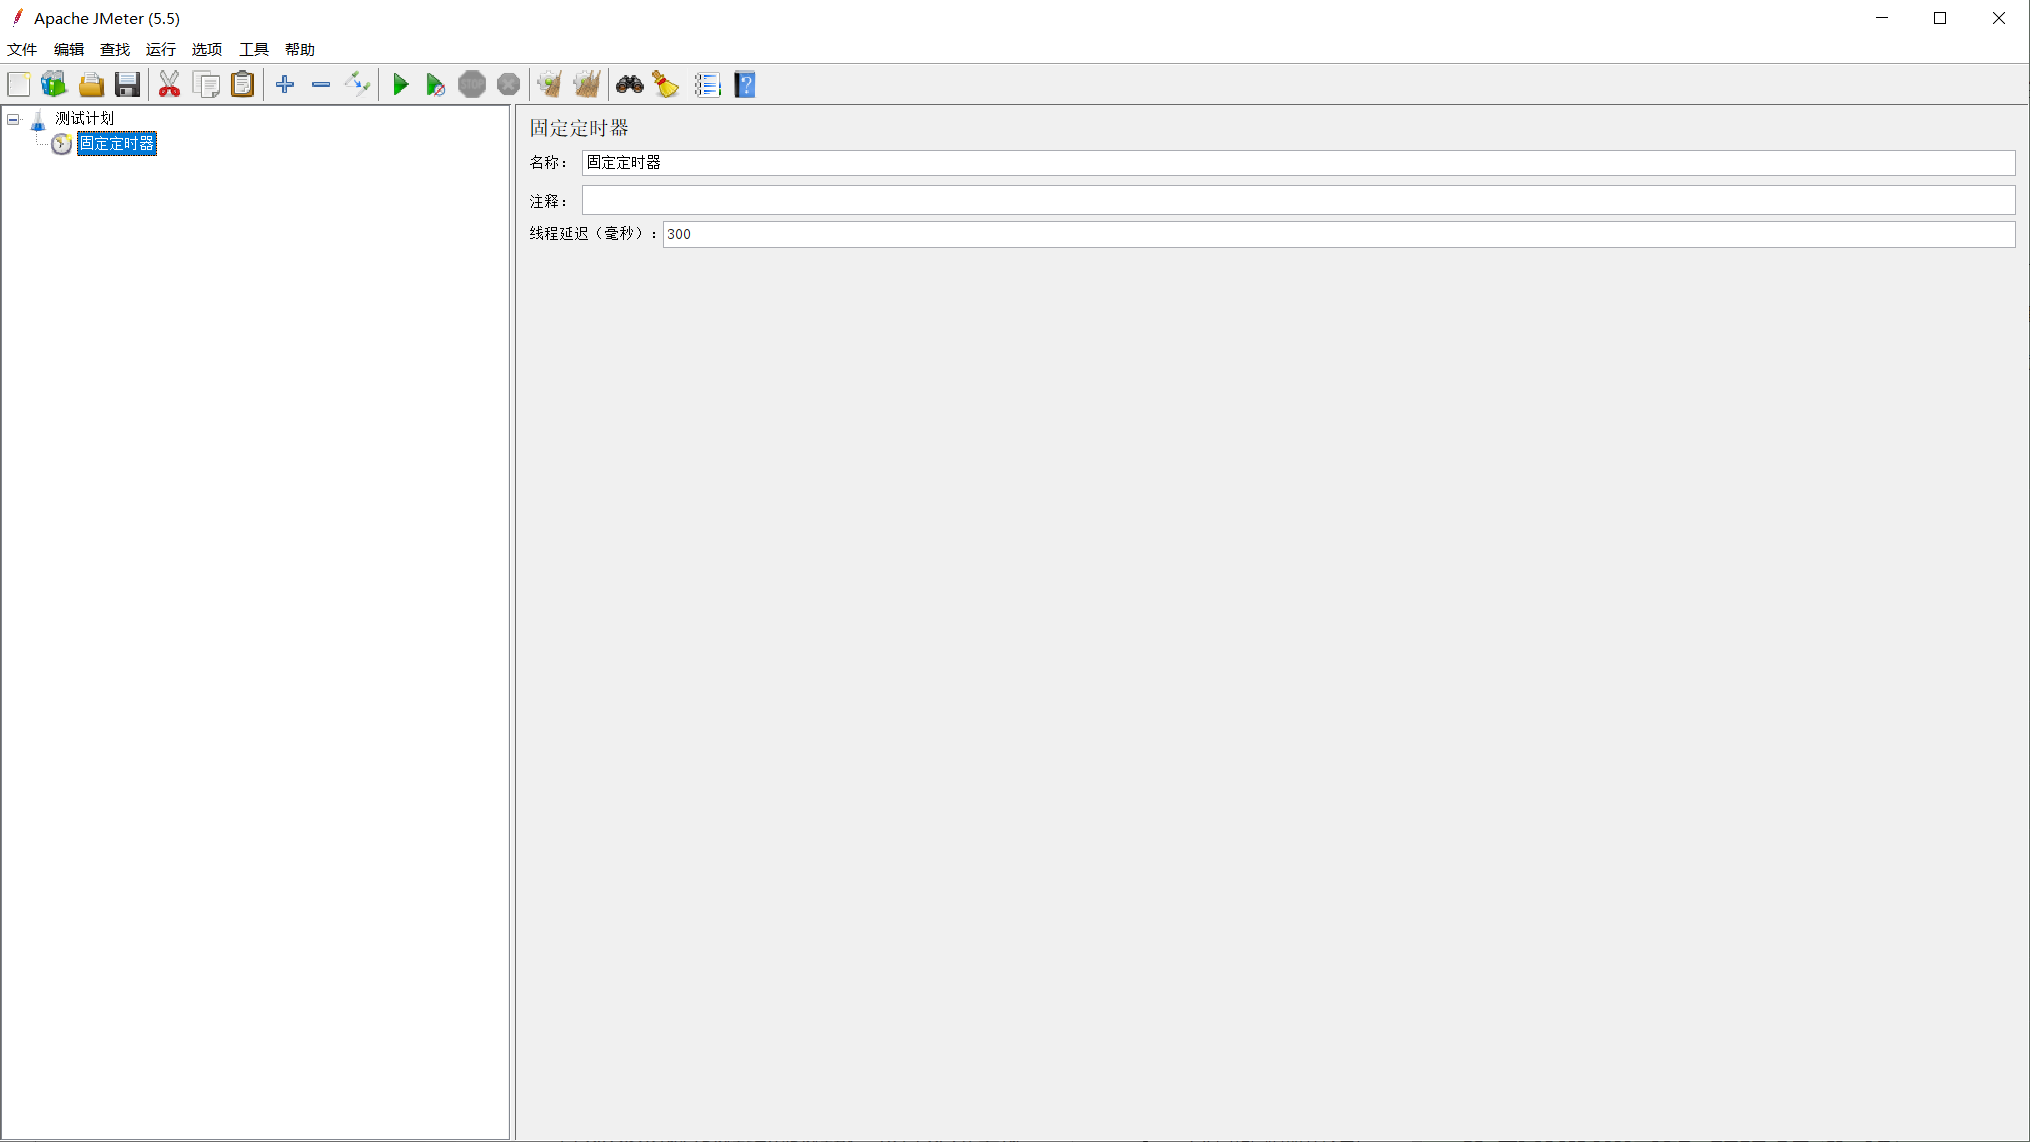Click the Open file folder icon
The width and height of the screenshot is (2030, 1142).
click(x=91, y=85)
